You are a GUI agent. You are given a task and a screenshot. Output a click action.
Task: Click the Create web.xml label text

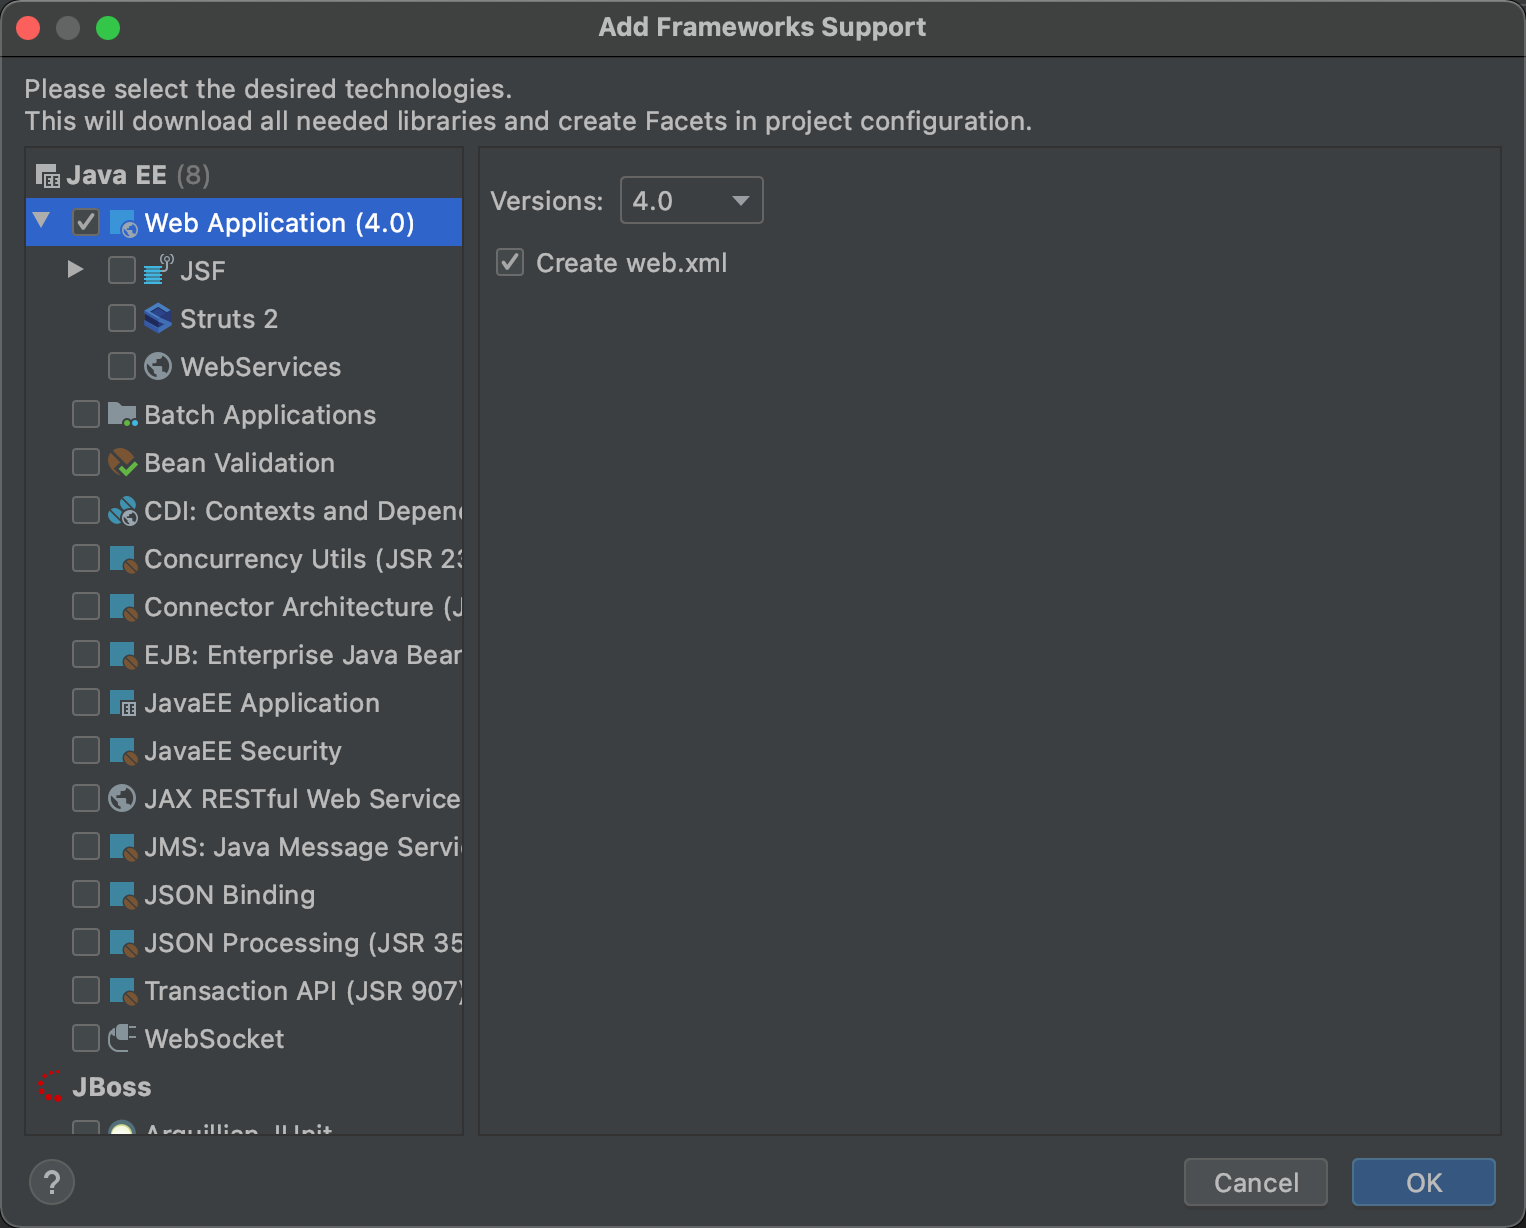[x=632, y=263]
